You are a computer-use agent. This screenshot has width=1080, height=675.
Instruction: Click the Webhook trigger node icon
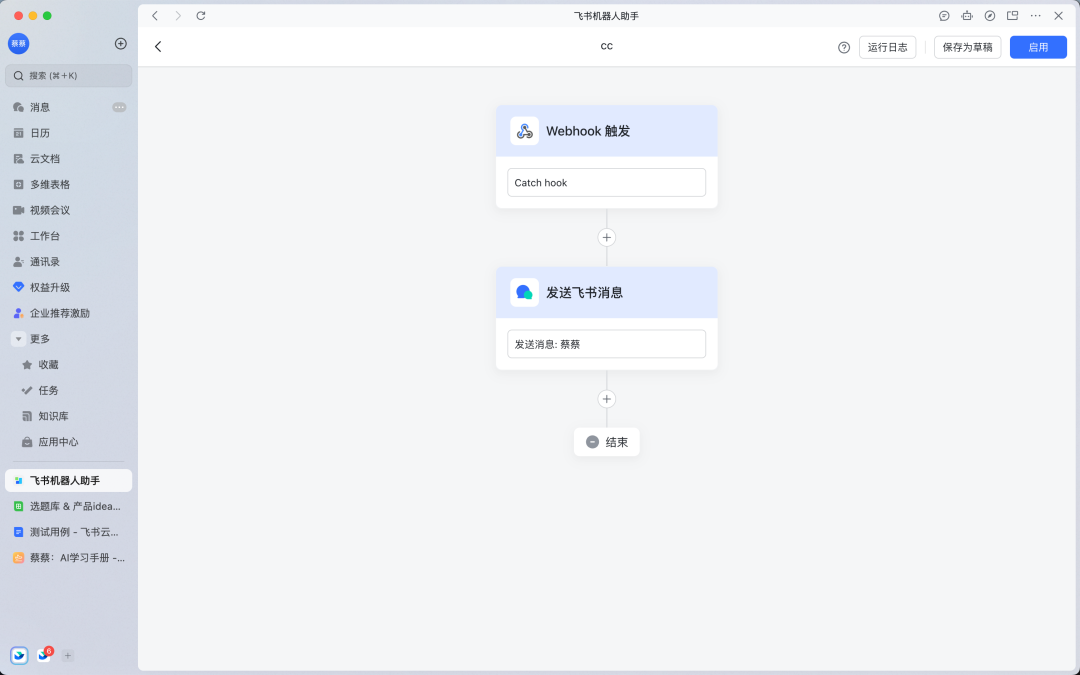[524, 131]
